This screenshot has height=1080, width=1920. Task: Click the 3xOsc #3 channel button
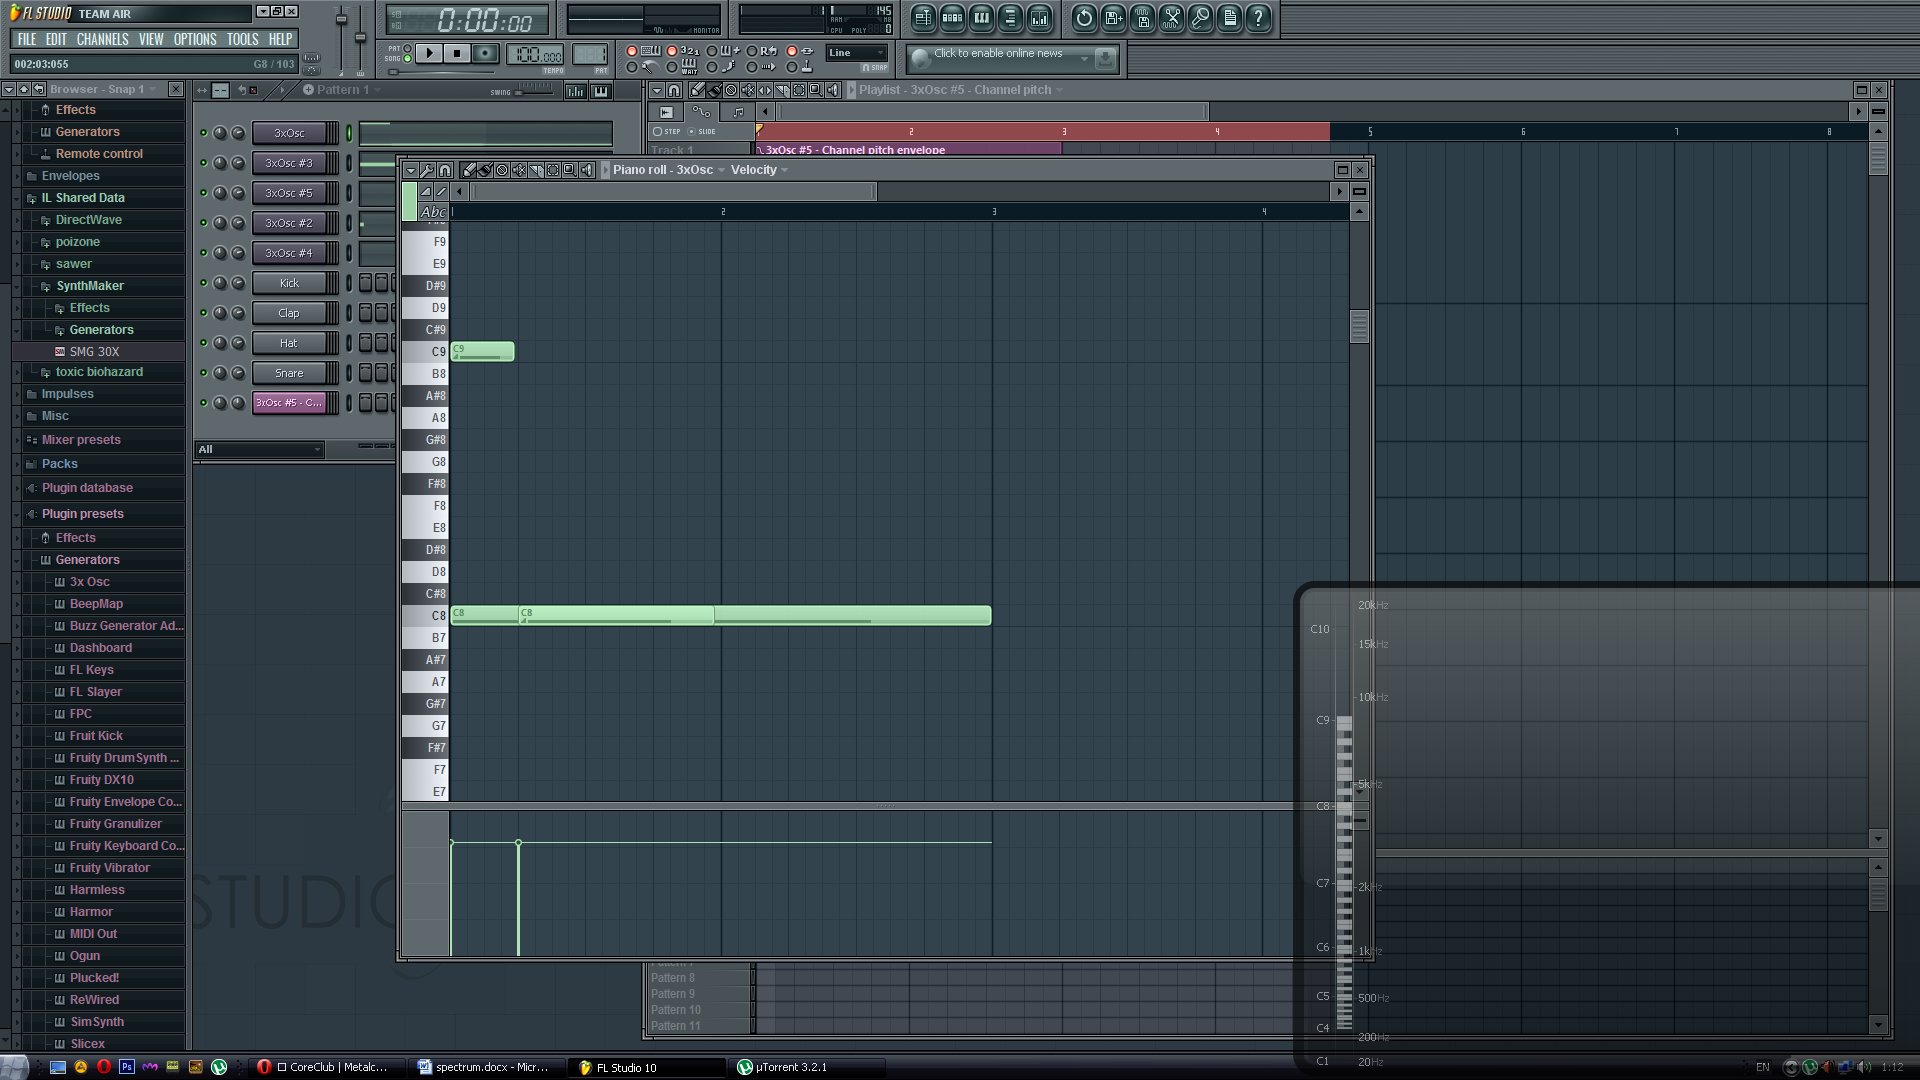[x=289, y=163]
